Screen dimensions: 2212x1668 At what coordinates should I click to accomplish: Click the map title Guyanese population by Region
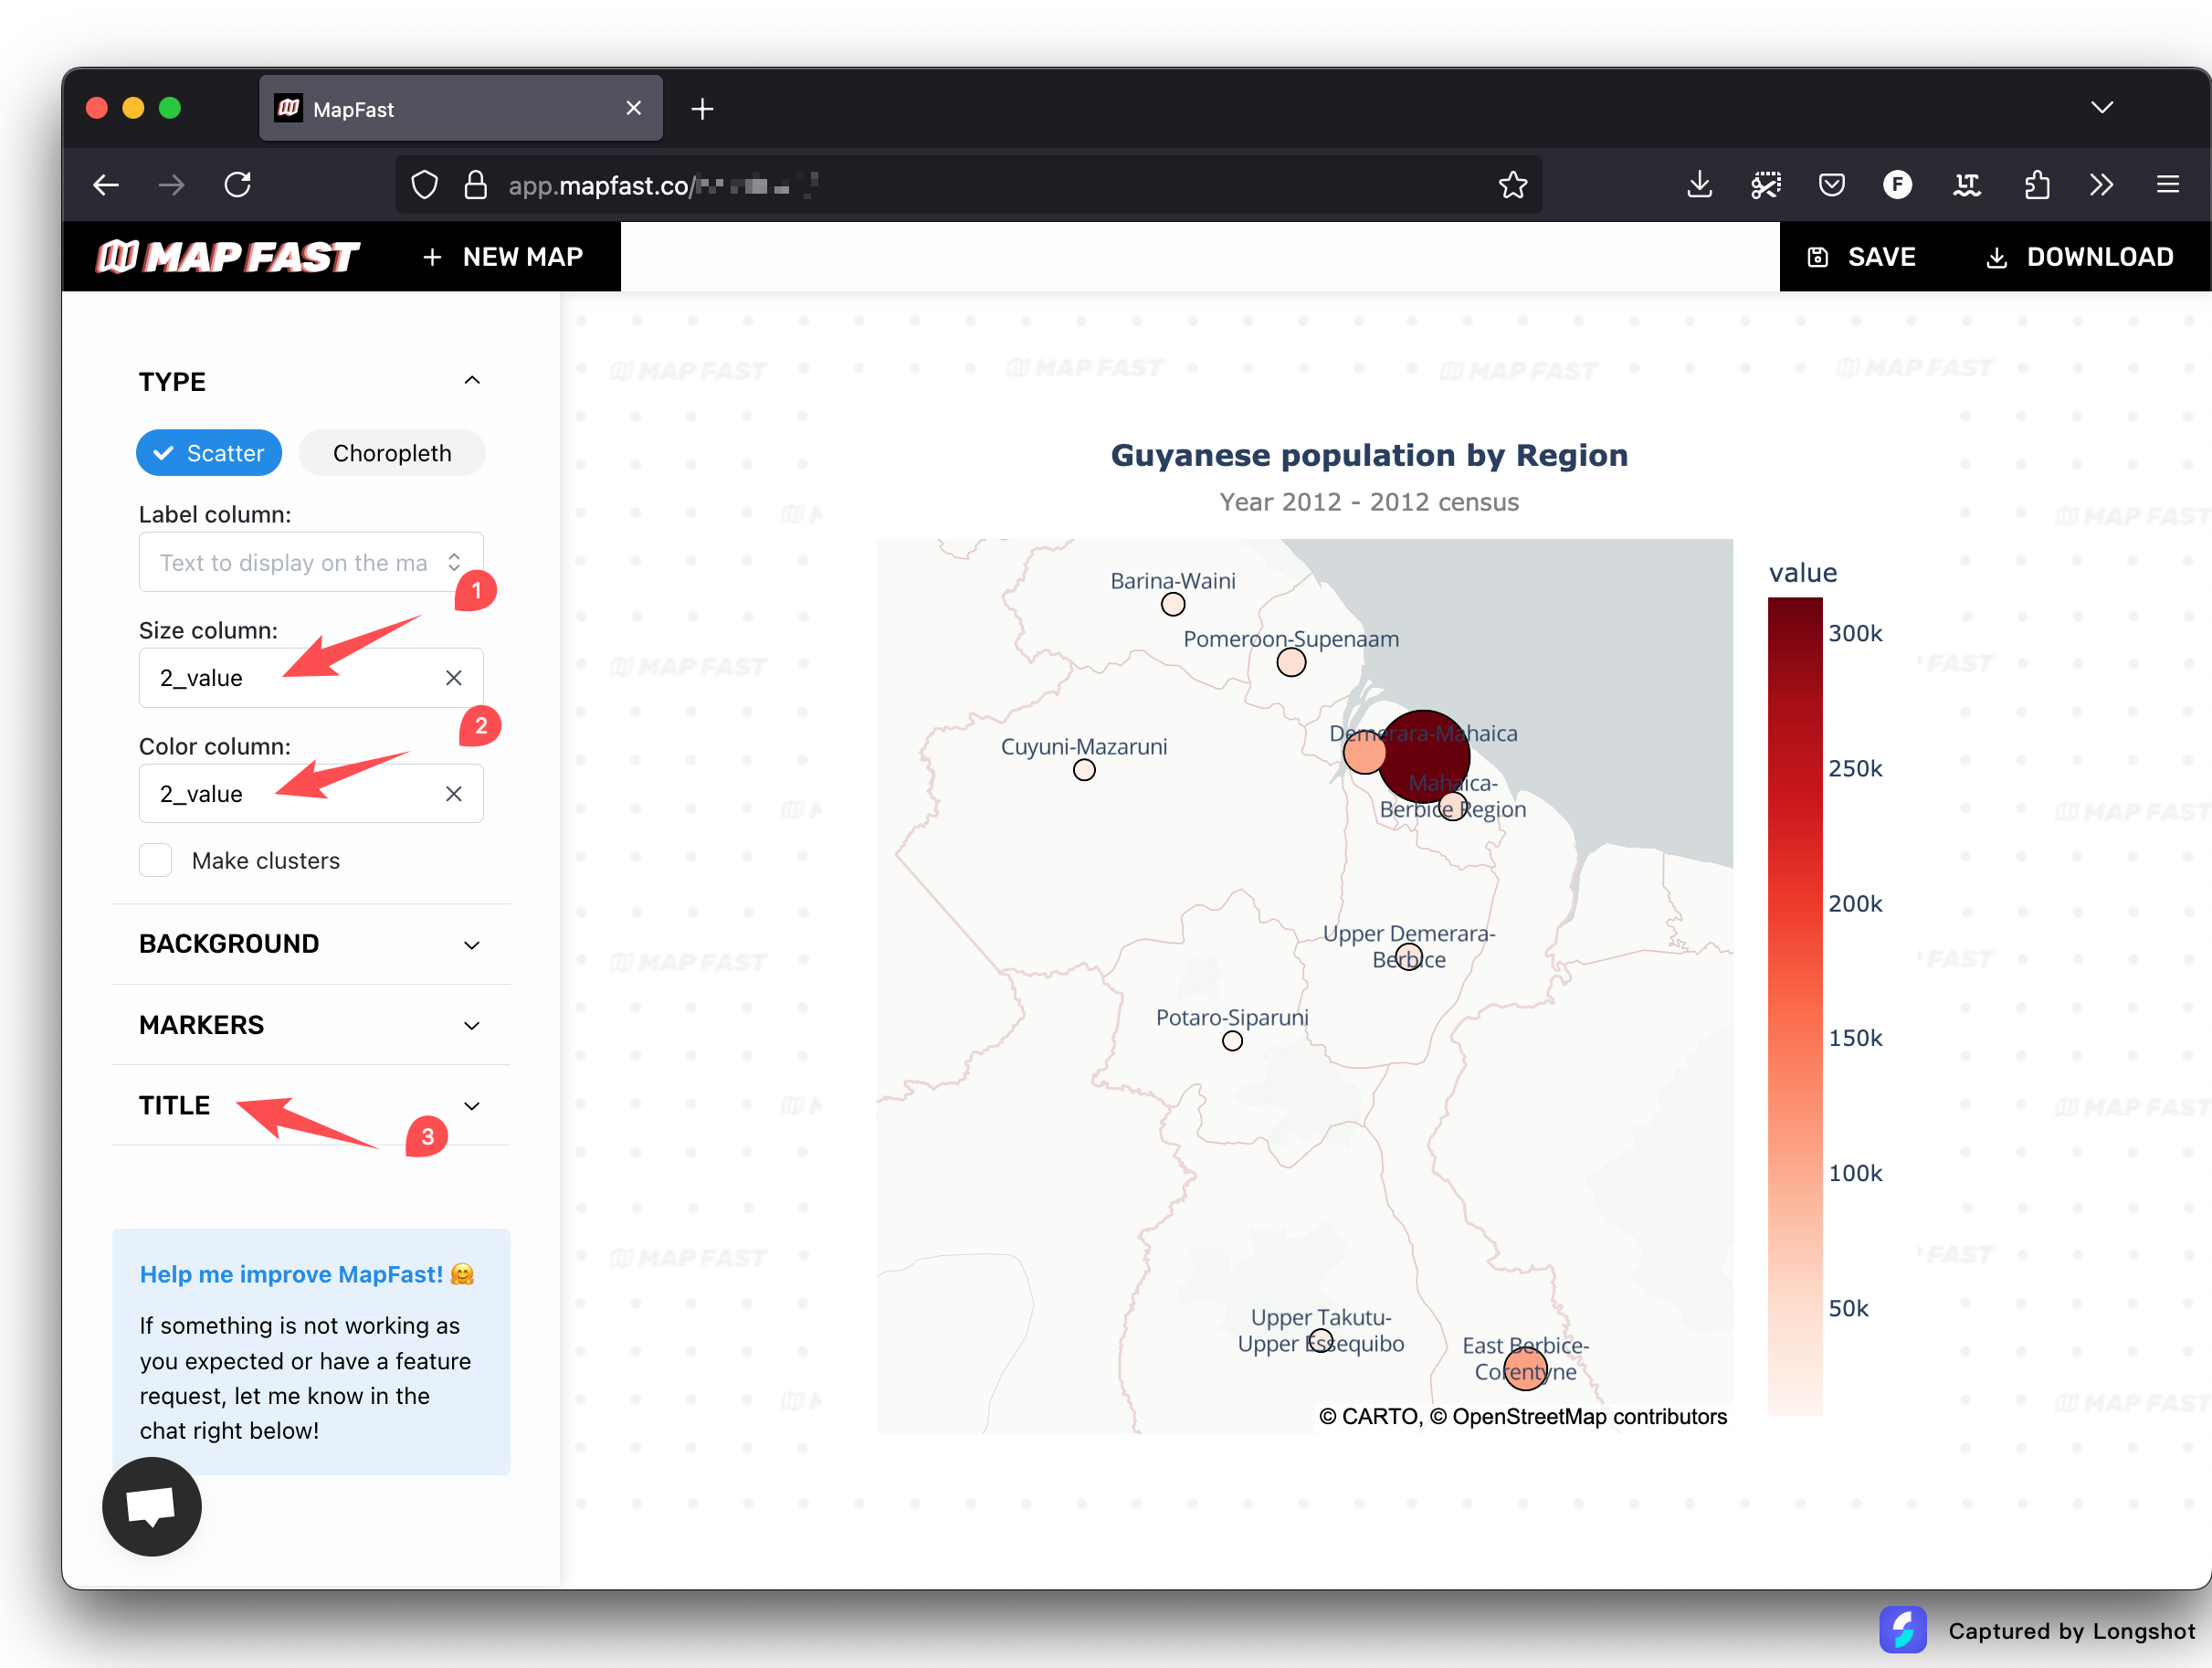[x=1369, y=455]
